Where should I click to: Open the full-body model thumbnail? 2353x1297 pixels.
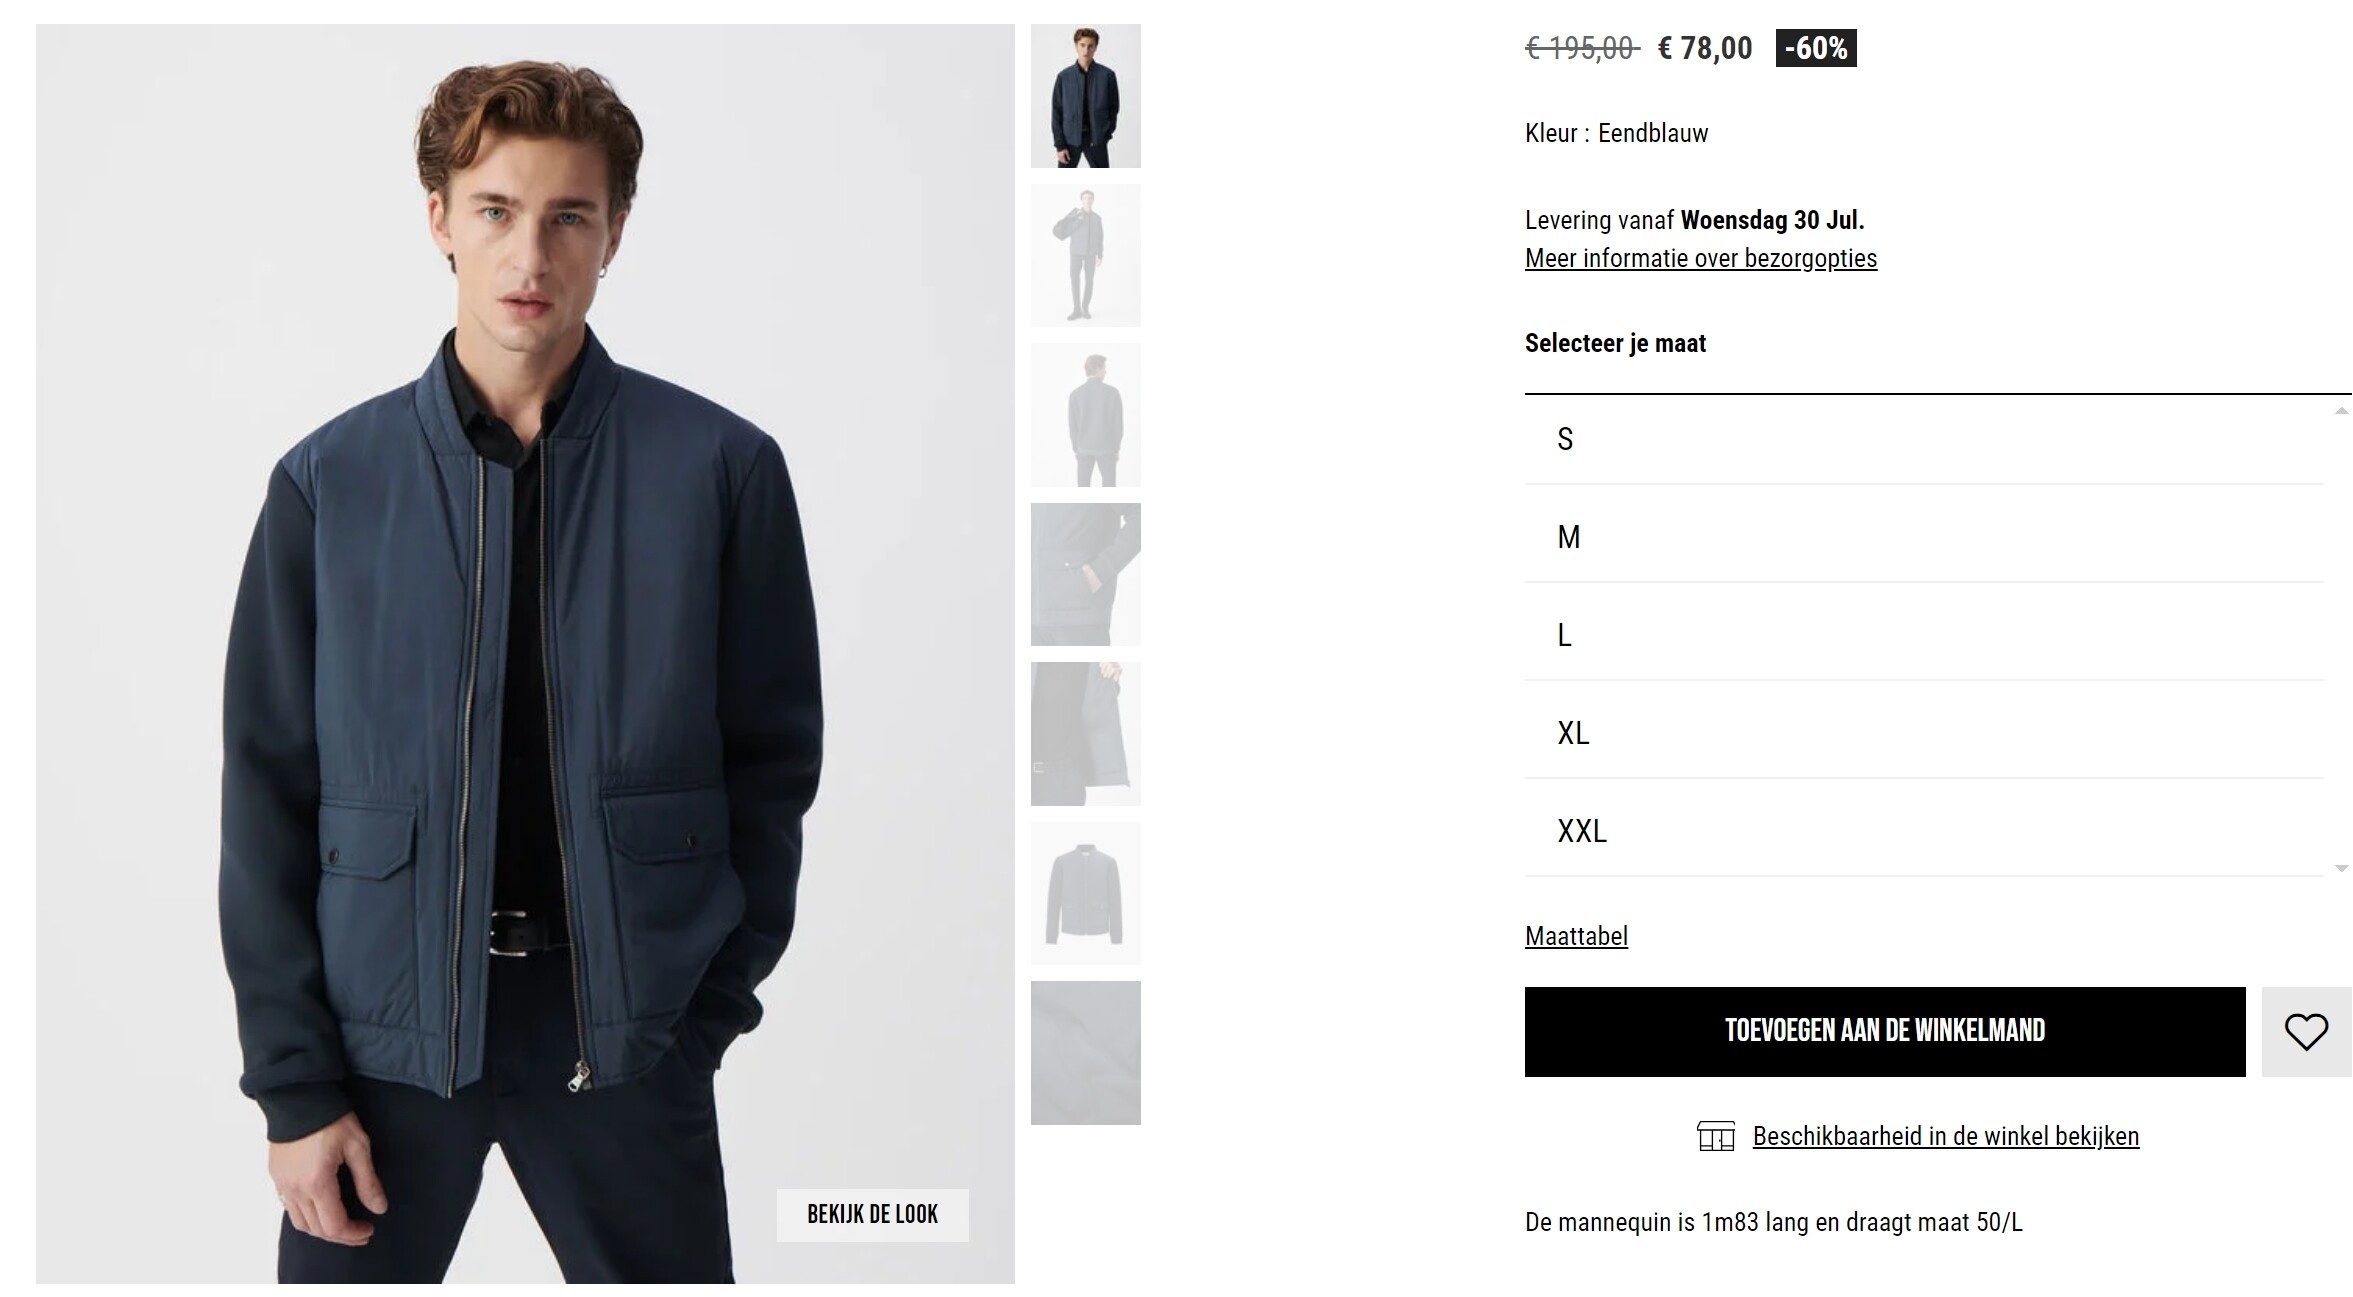pos(1086,255)
